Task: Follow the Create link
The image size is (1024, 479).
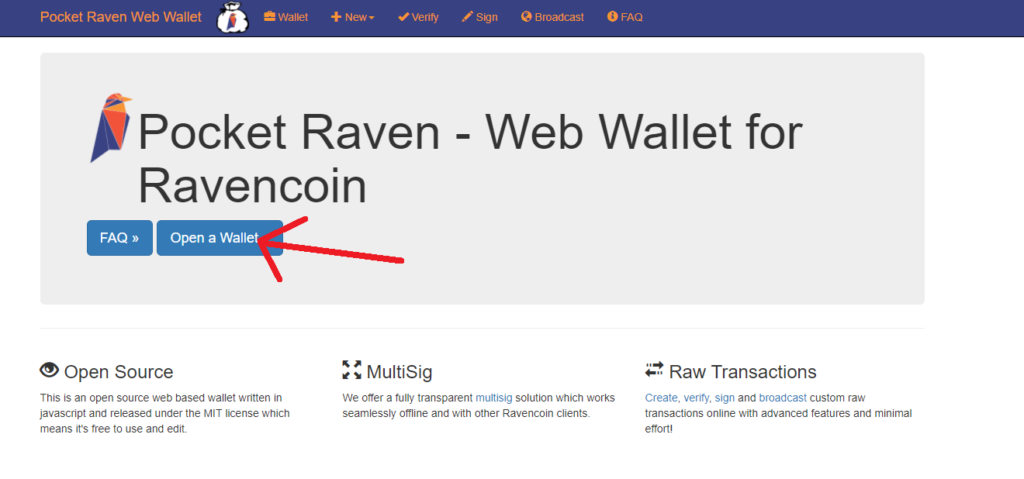Action: pos(661,397)
